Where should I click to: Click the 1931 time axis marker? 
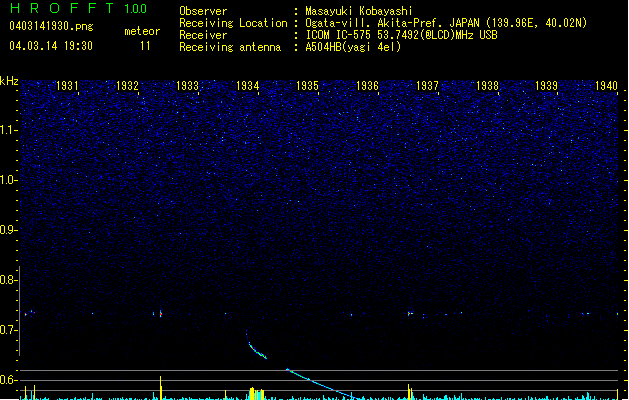coord(67,86)
